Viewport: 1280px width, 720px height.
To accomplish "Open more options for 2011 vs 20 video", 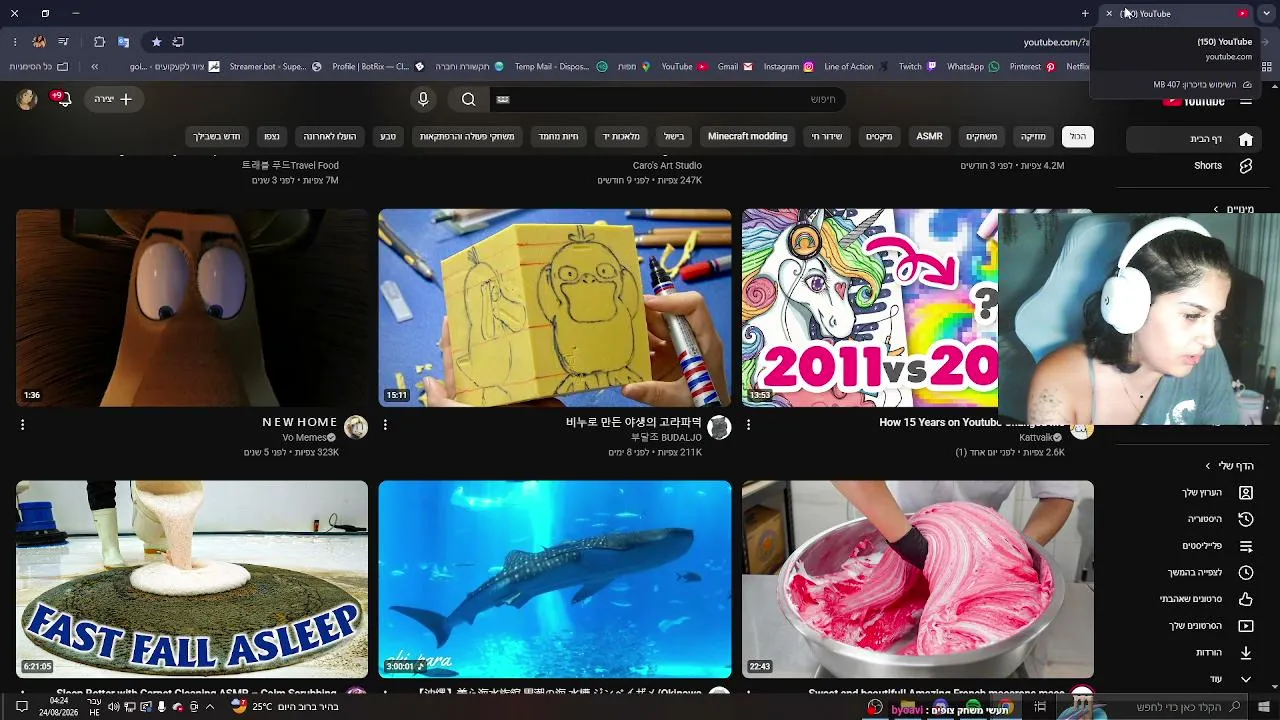I will (748, 425).
